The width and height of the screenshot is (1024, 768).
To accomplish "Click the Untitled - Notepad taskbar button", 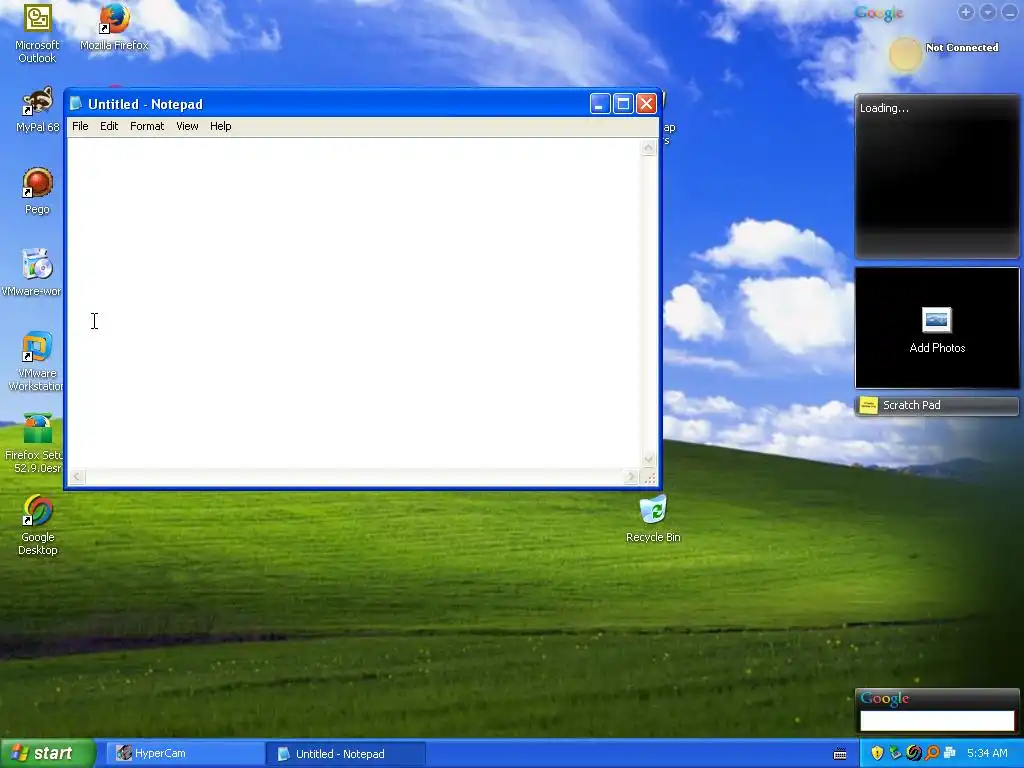I will coord(346,754).
